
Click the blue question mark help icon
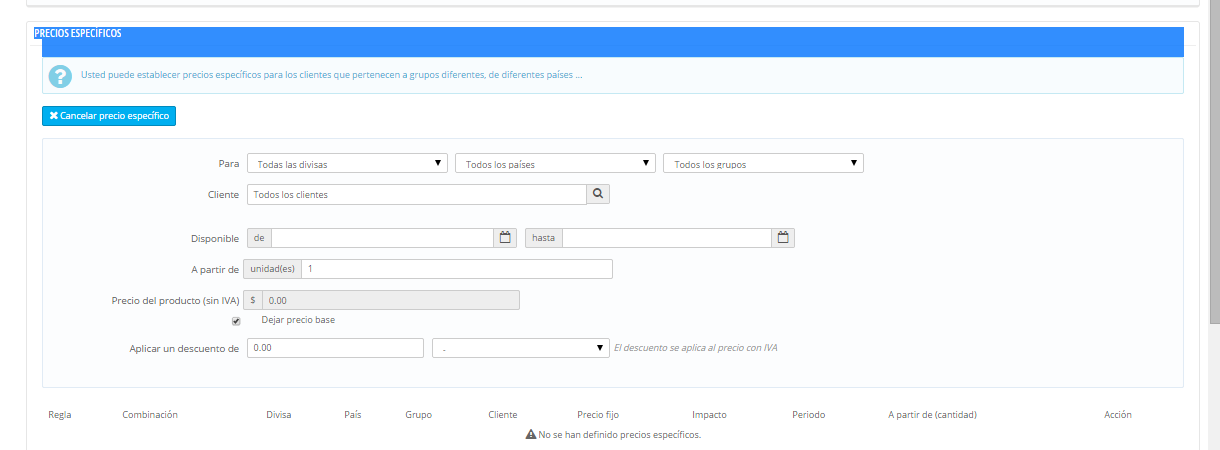[61, 76]
